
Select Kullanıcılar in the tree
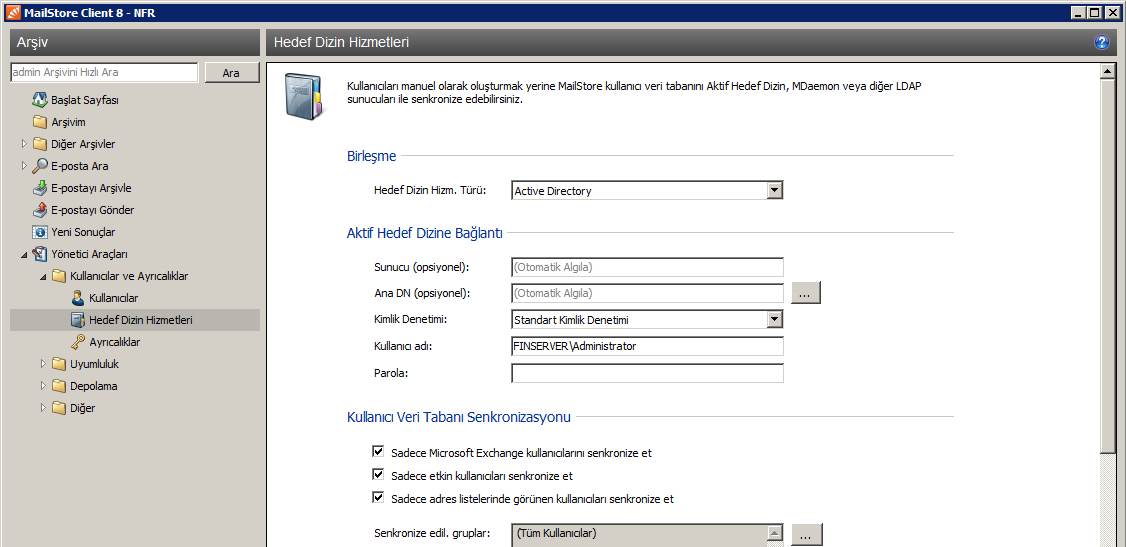tap(113, 298)
